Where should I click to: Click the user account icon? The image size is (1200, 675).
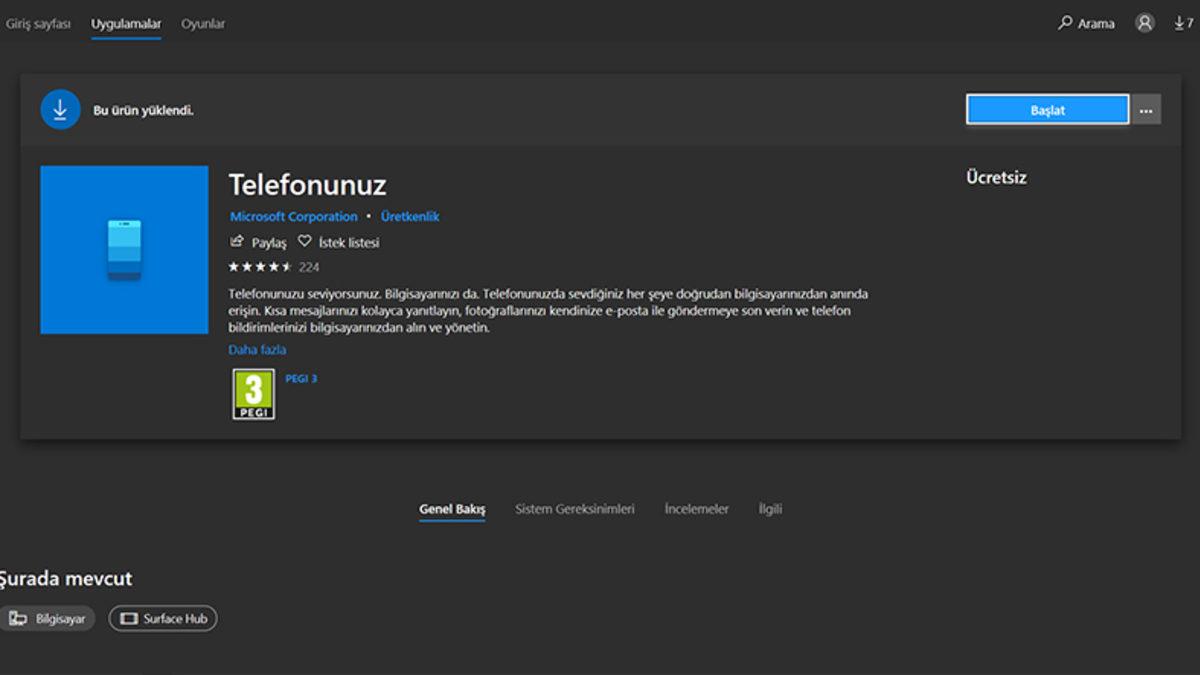1146,22
